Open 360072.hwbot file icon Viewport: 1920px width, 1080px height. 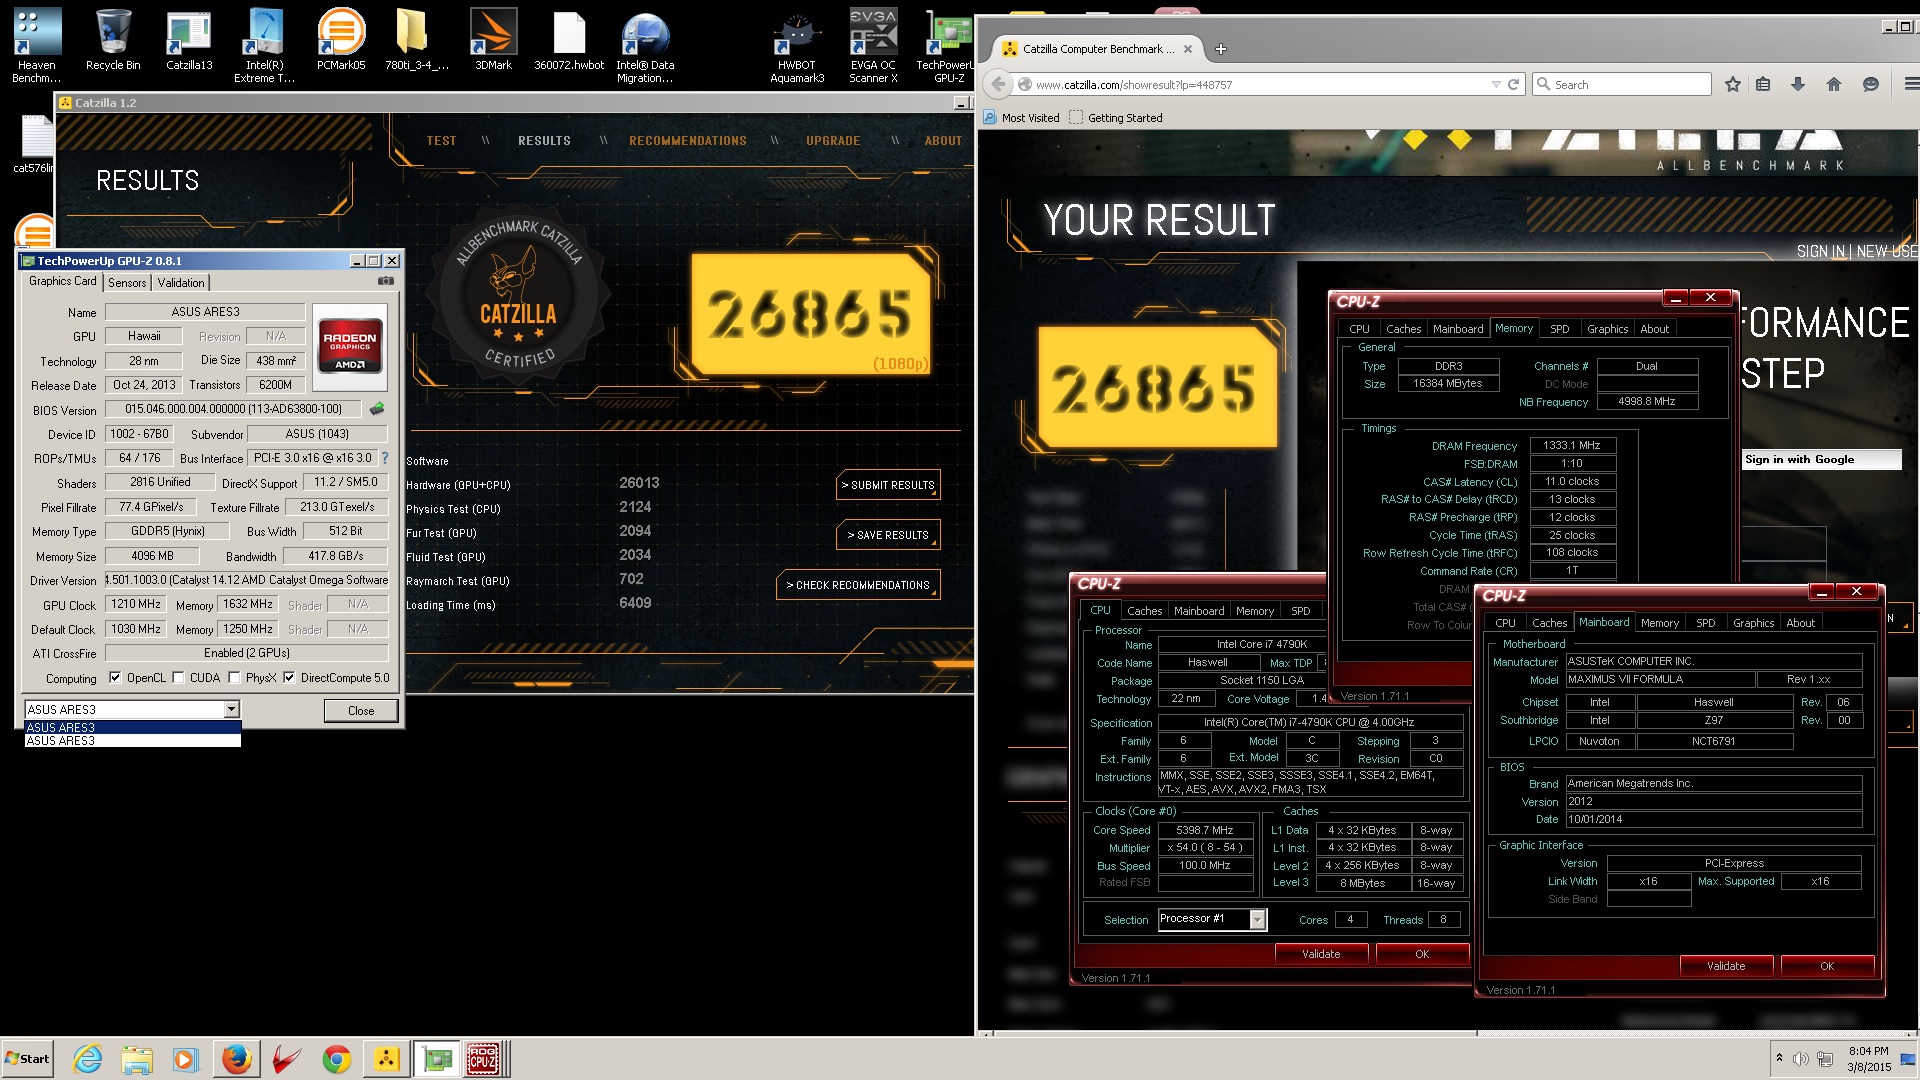(569, 40)
